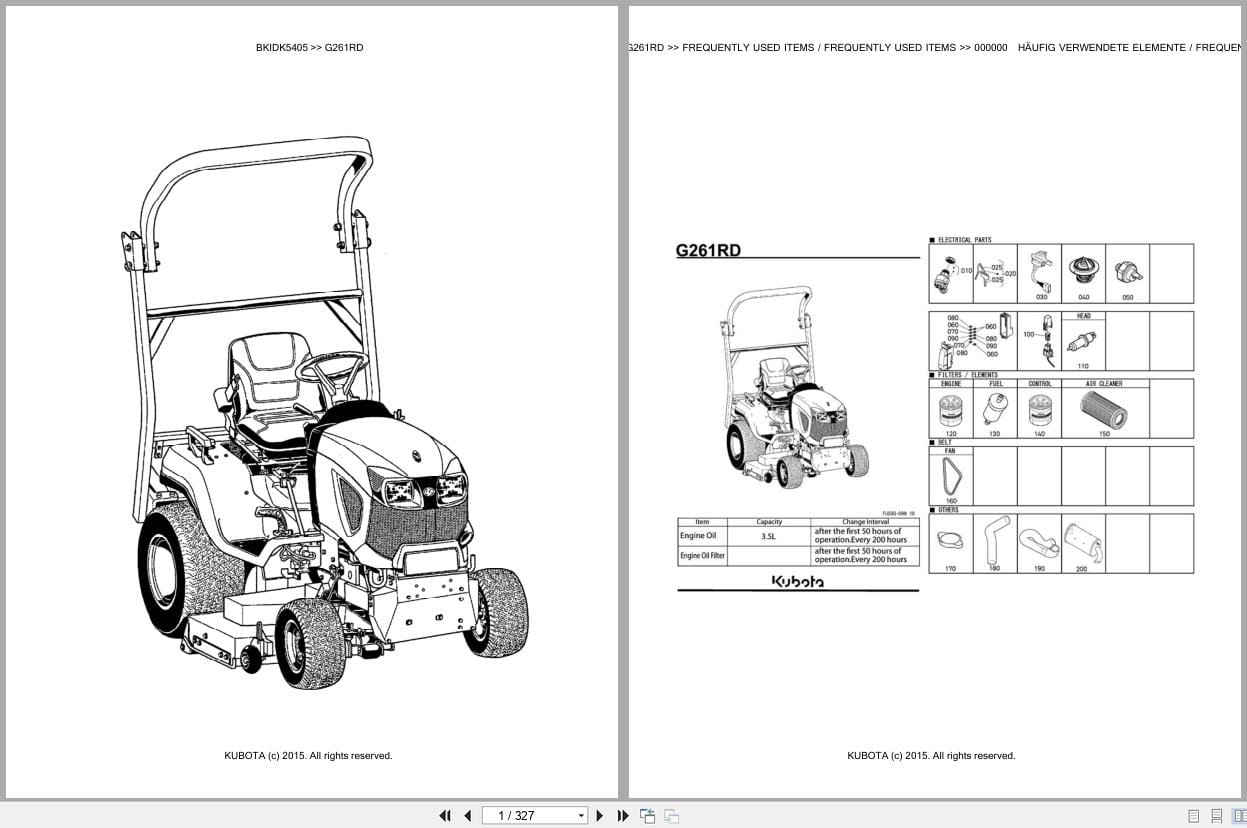Click the Engine Oil row label
This screenshot has height=828, width=1247.
pos(698,536)
